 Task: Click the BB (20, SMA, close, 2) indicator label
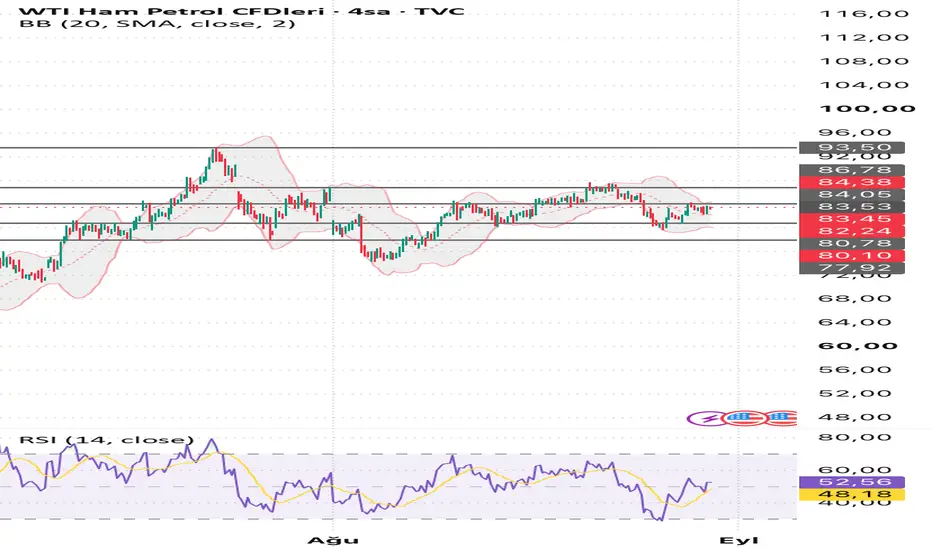[x=158, y=24]
